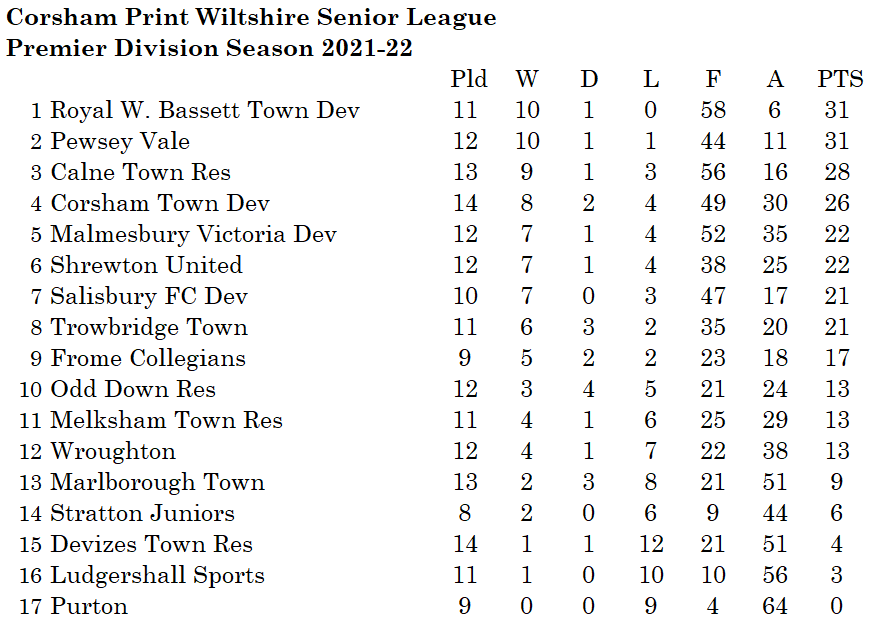Click the Pld column header
Screen dimensions: 872x621
(x=469, y=80)
